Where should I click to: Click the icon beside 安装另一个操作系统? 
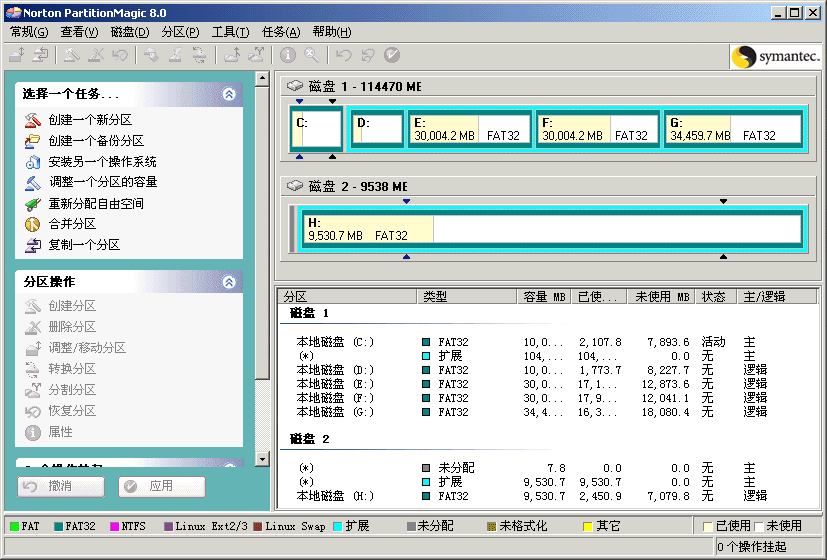(x=33, y=162)
